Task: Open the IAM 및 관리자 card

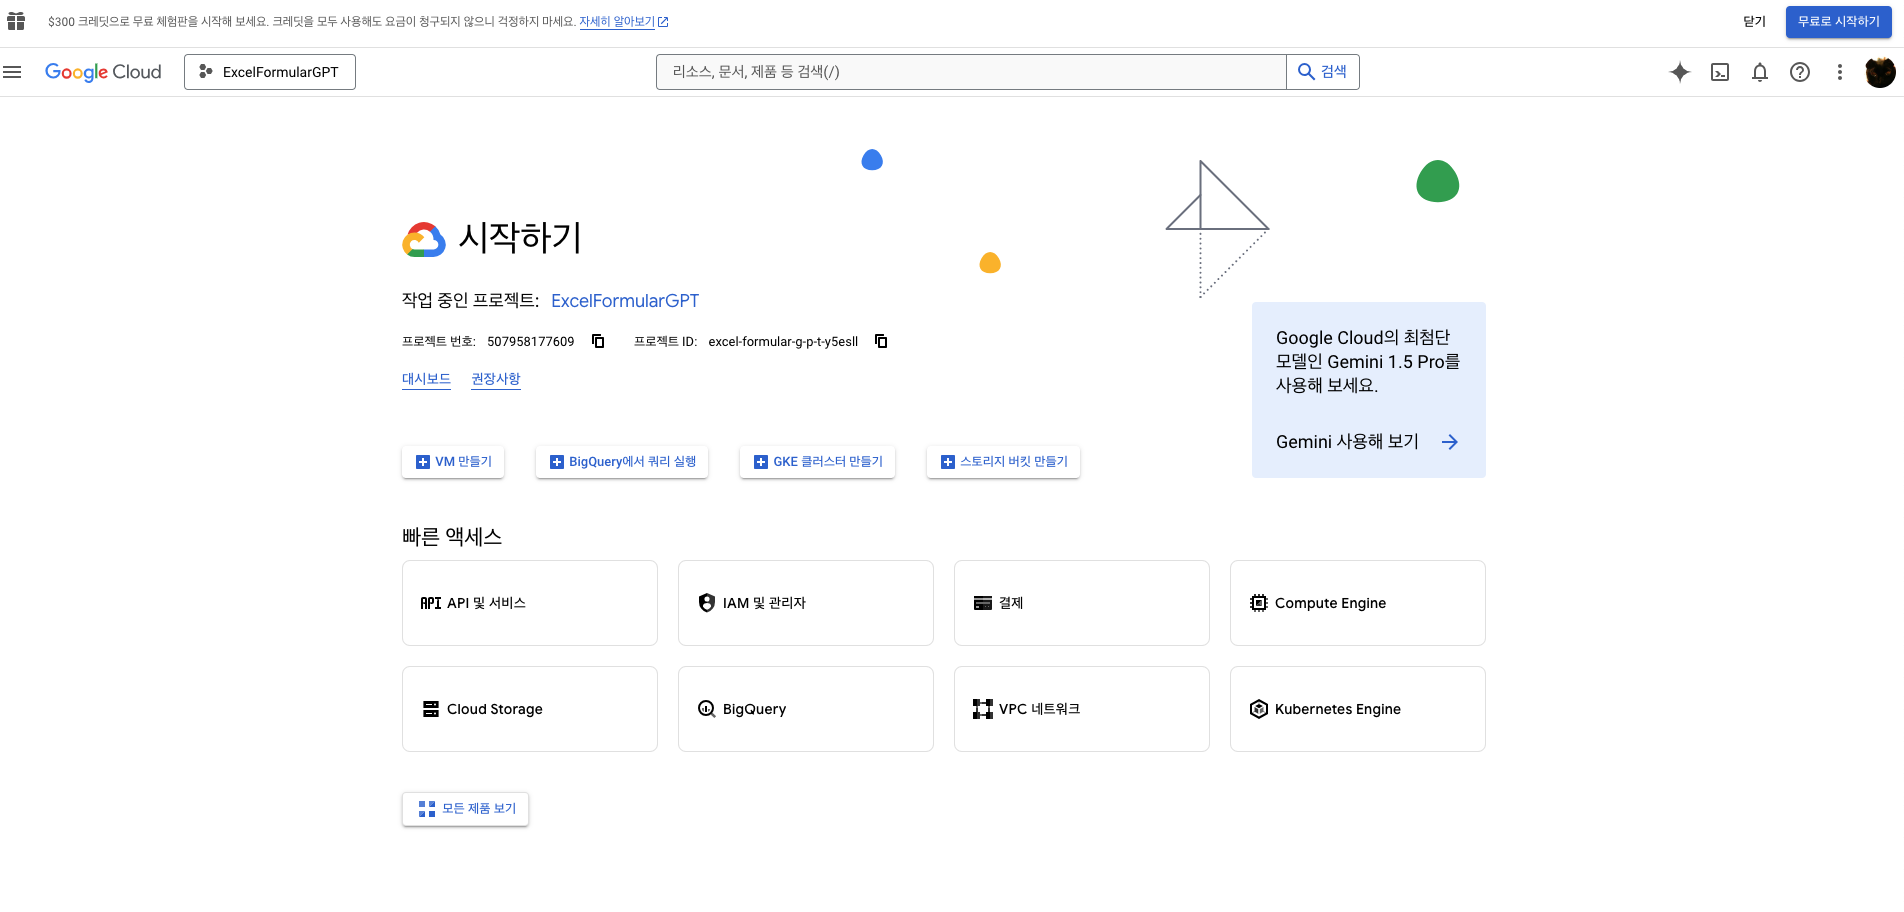Action: tap(806, 603)
